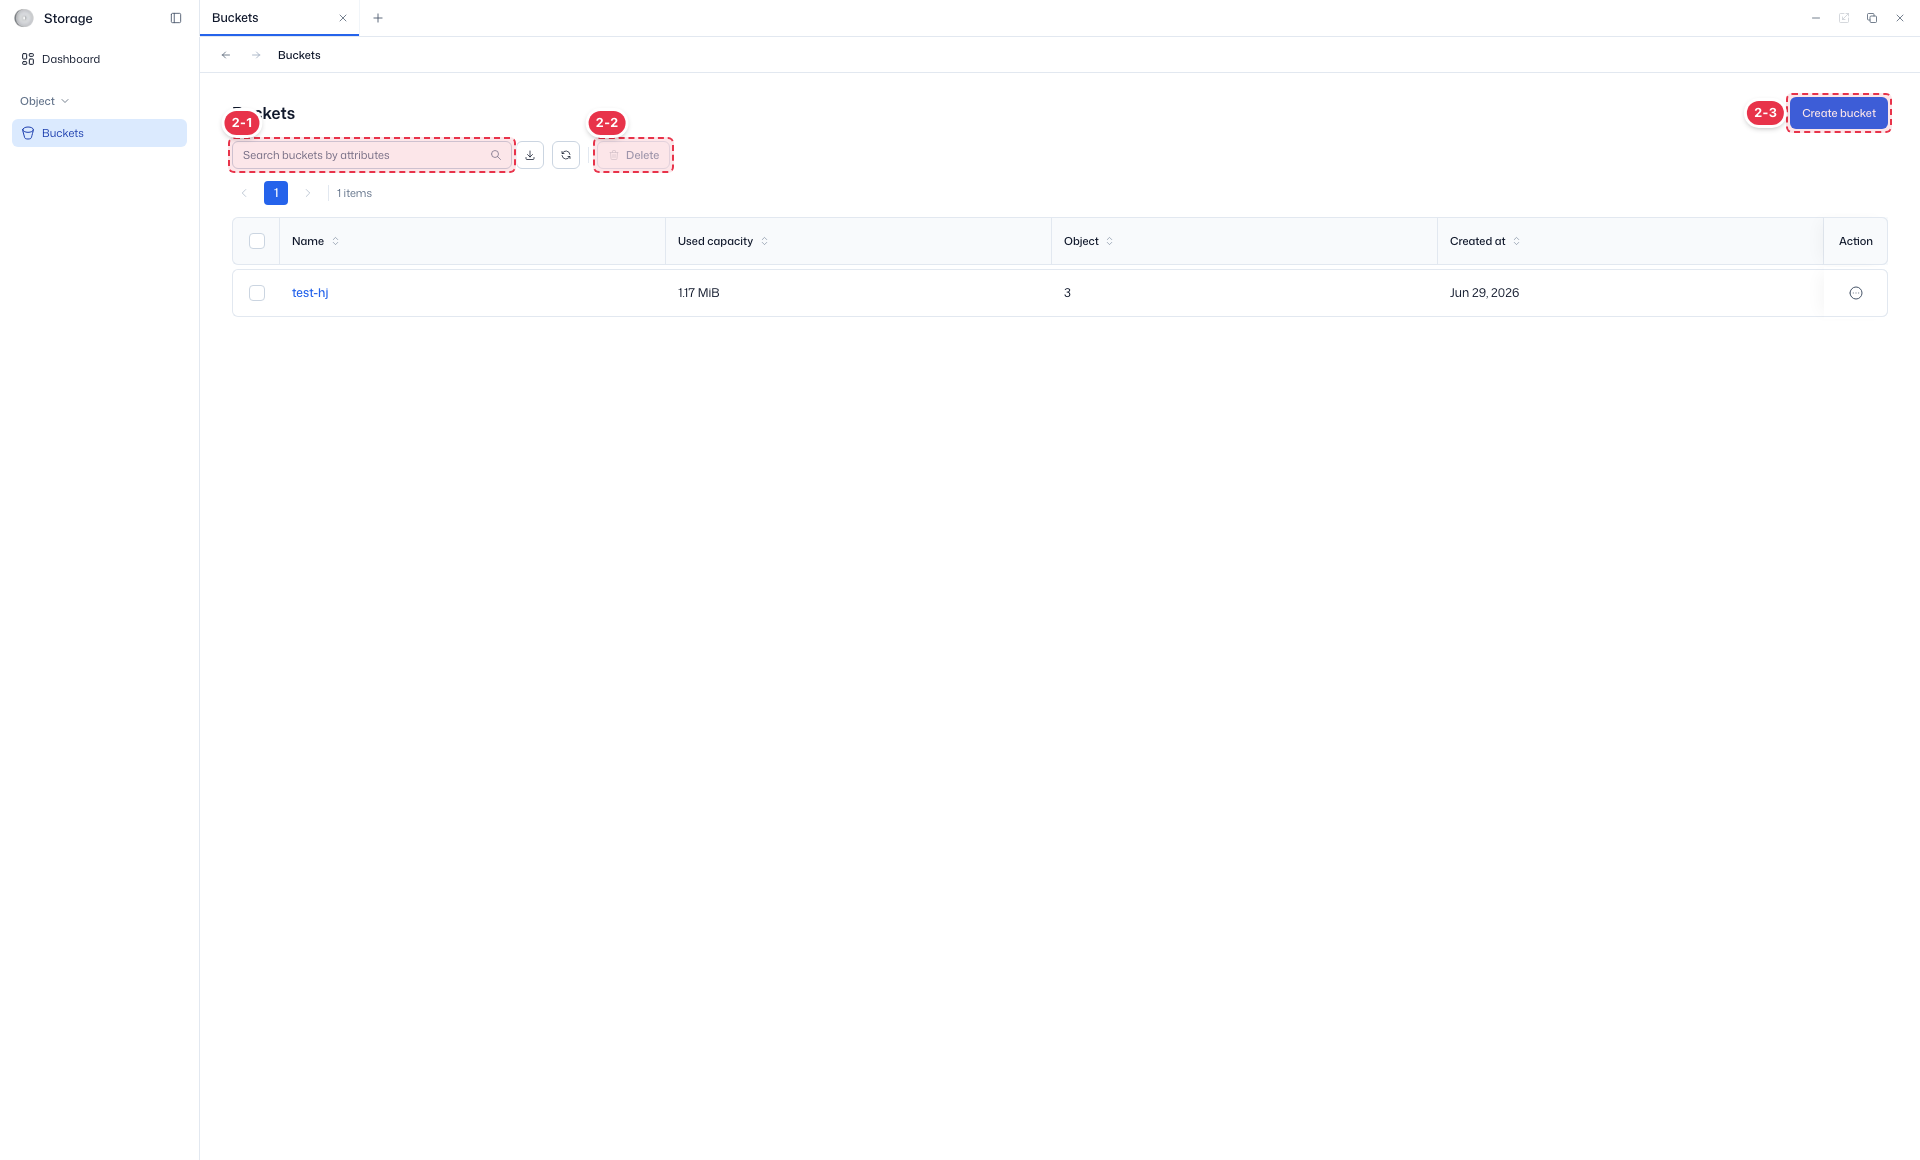Select Buckets in the sidebar

99,133
